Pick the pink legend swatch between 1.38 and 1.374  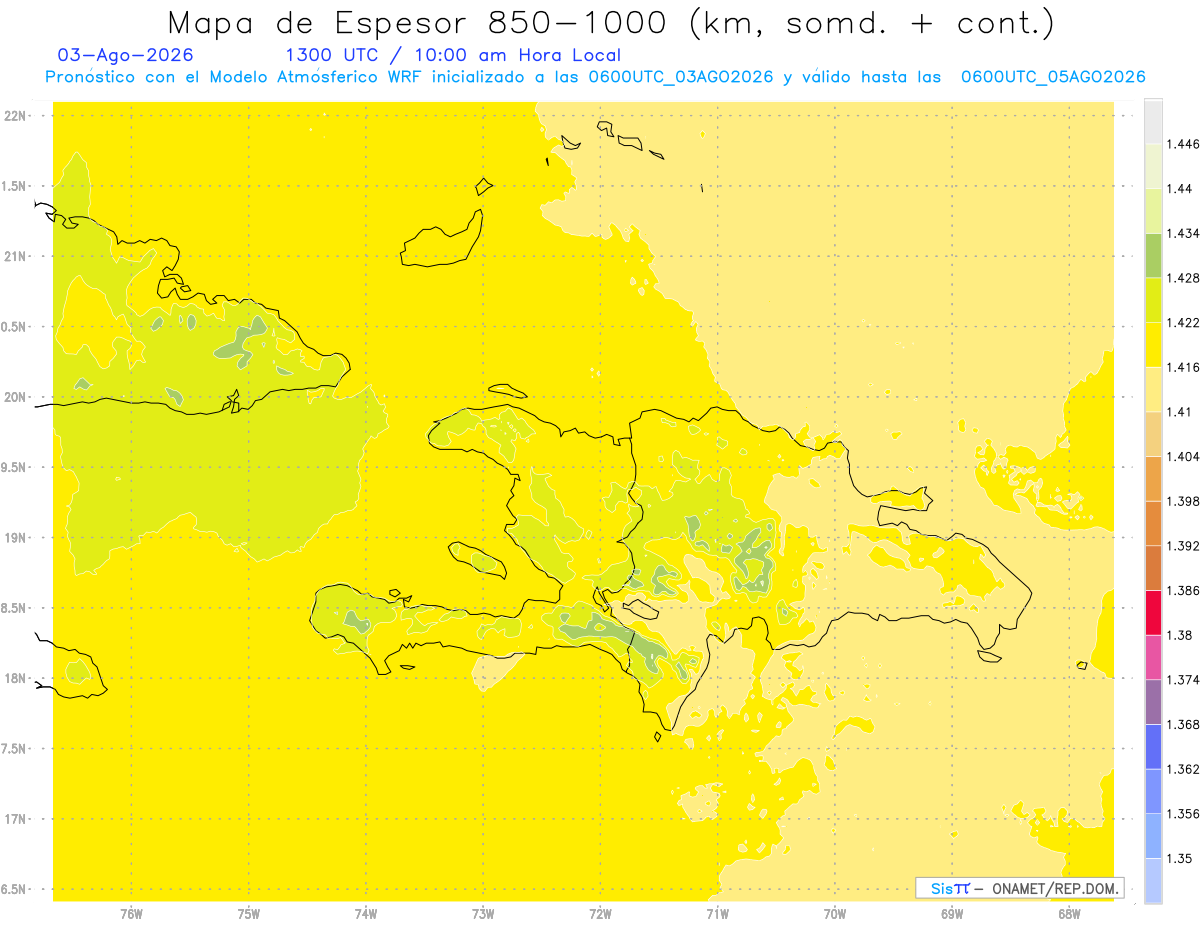[1154, 657]
